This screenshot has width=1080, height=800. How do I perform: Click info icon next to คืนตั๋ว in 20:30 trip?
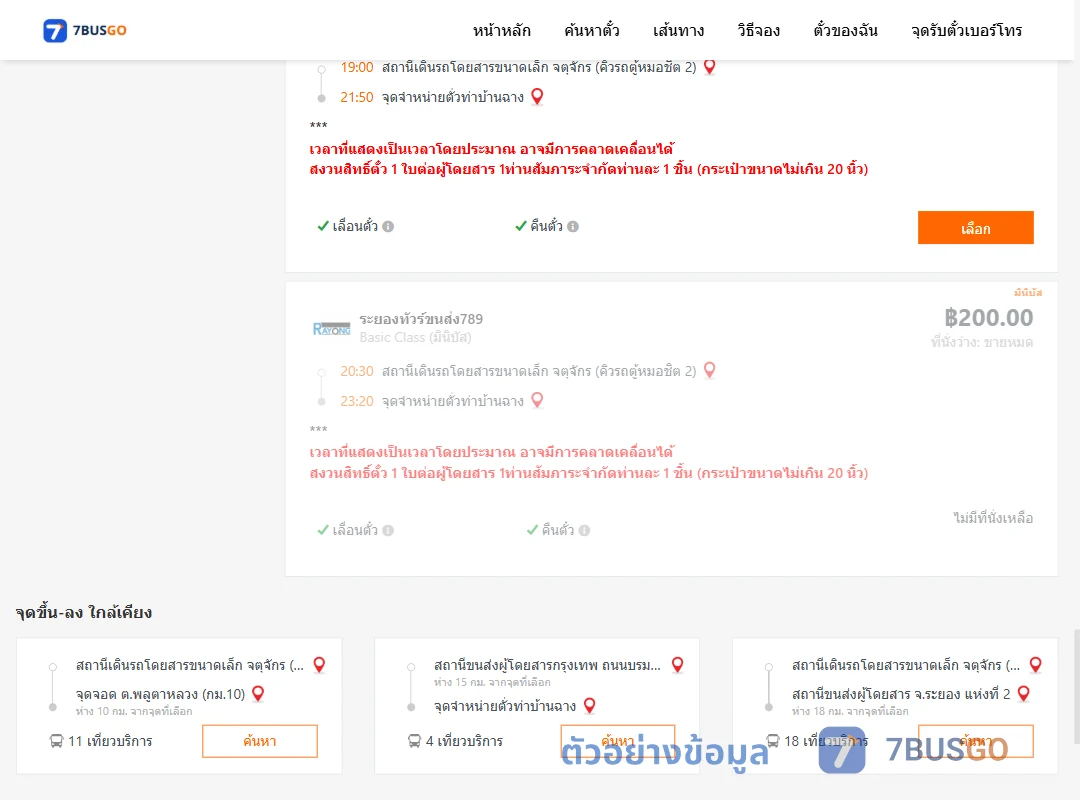tap(584, 530)
